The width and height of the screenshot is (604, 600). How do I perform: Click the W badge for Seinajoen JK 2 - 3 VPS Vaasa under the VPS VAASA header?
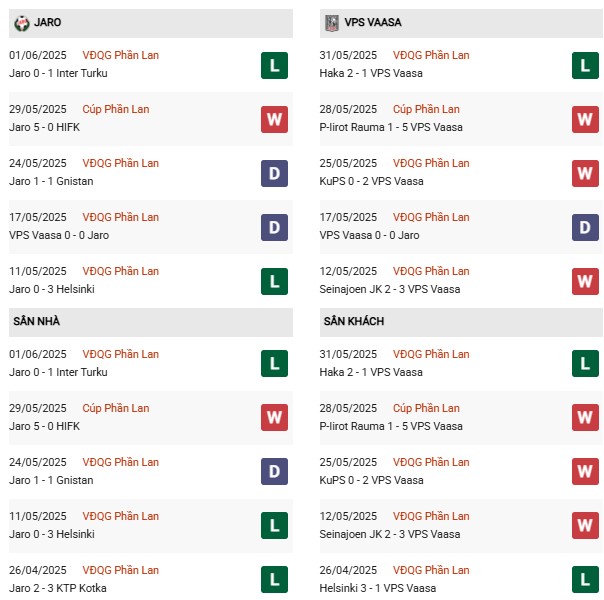click(585, 282)
